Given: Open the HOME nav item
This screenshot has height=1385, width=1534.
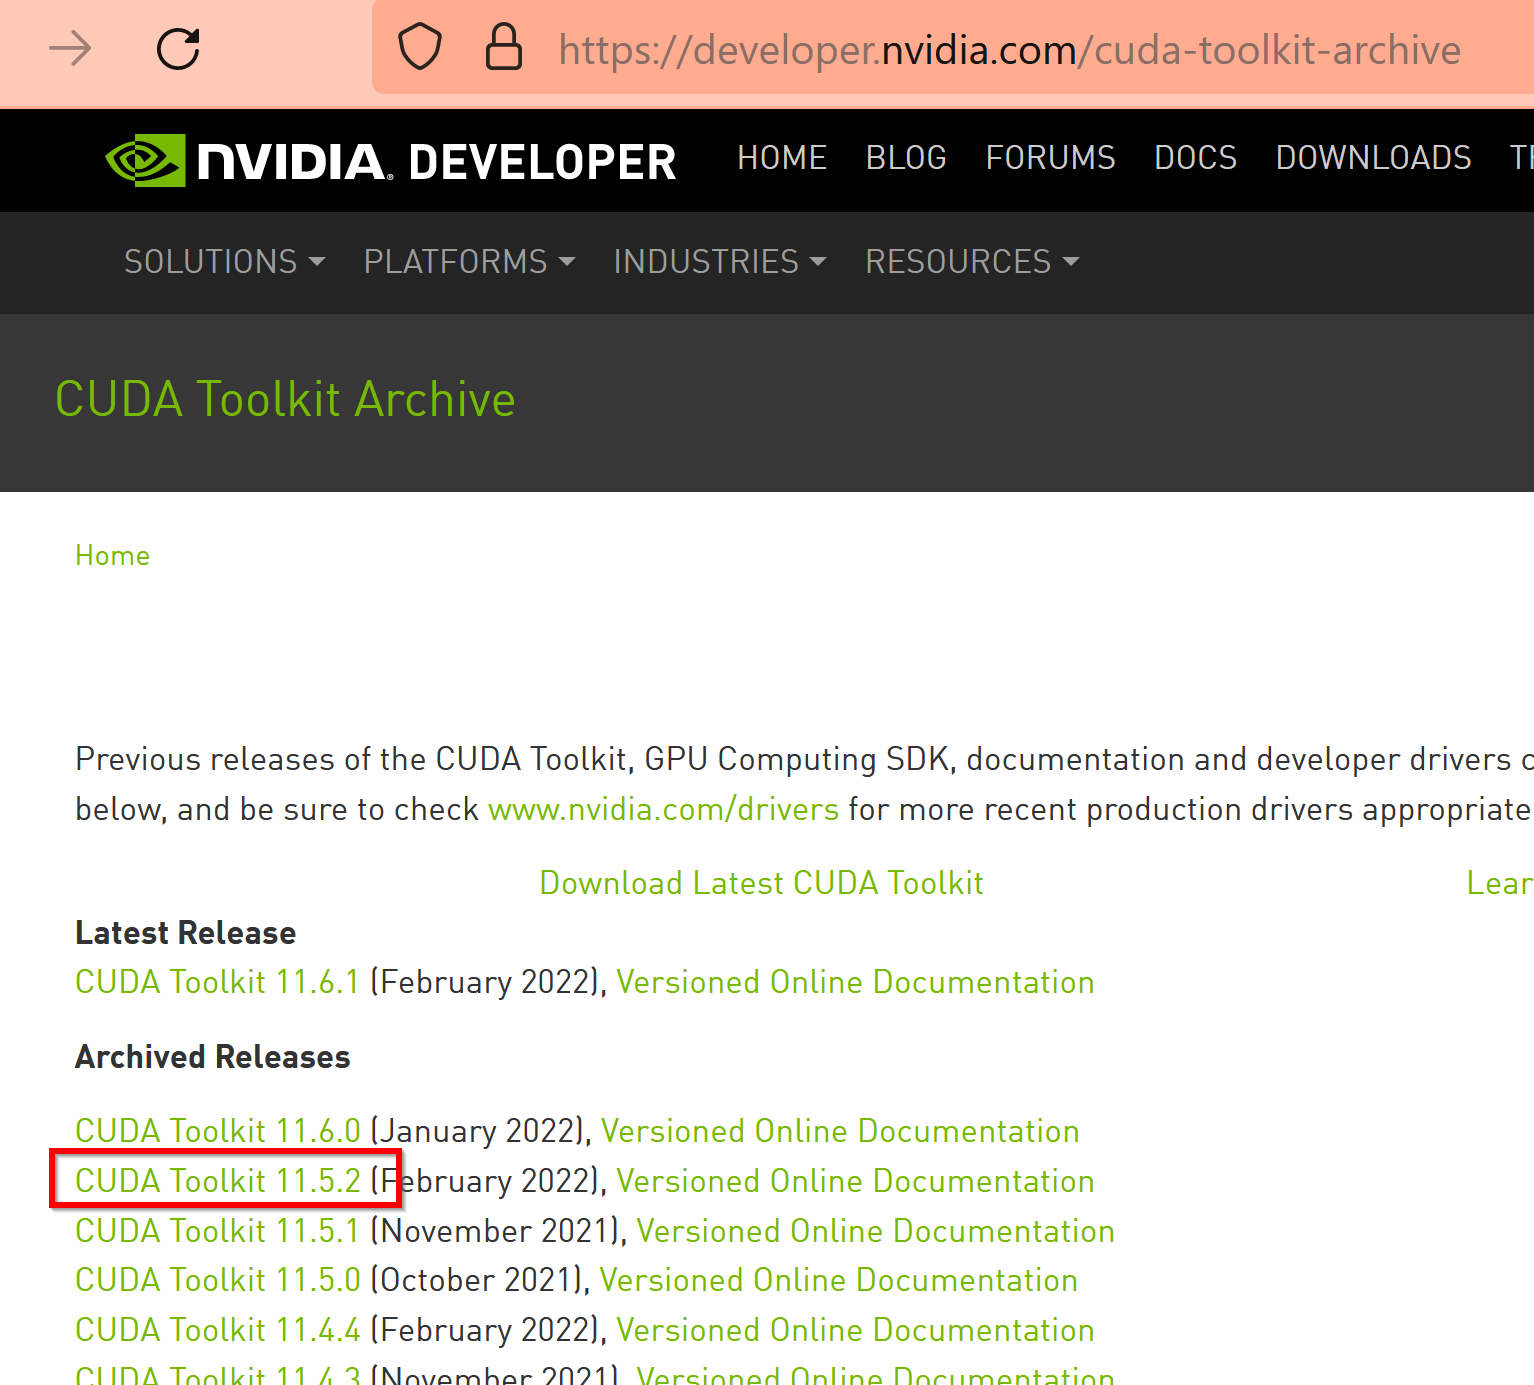Looking at the screenshot, I should 782,158.
